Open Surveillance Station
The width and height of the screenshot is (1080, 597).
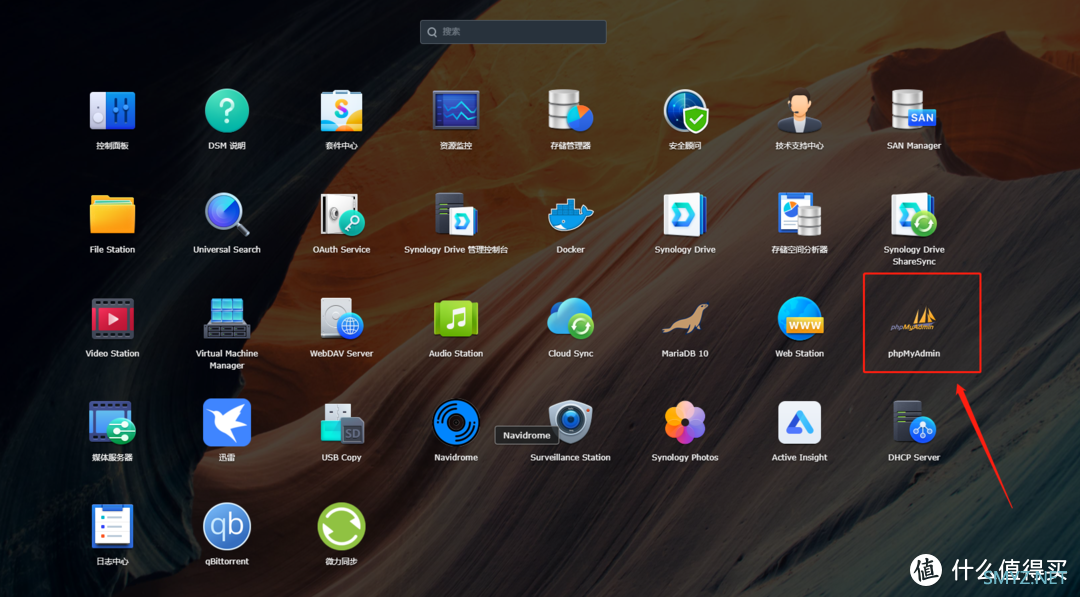(570, 423)
